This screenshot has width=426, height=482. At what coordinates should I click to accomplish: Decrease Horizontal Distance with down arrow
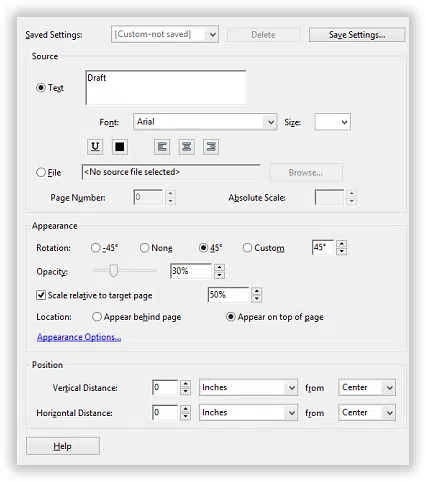tap(185, 417)
